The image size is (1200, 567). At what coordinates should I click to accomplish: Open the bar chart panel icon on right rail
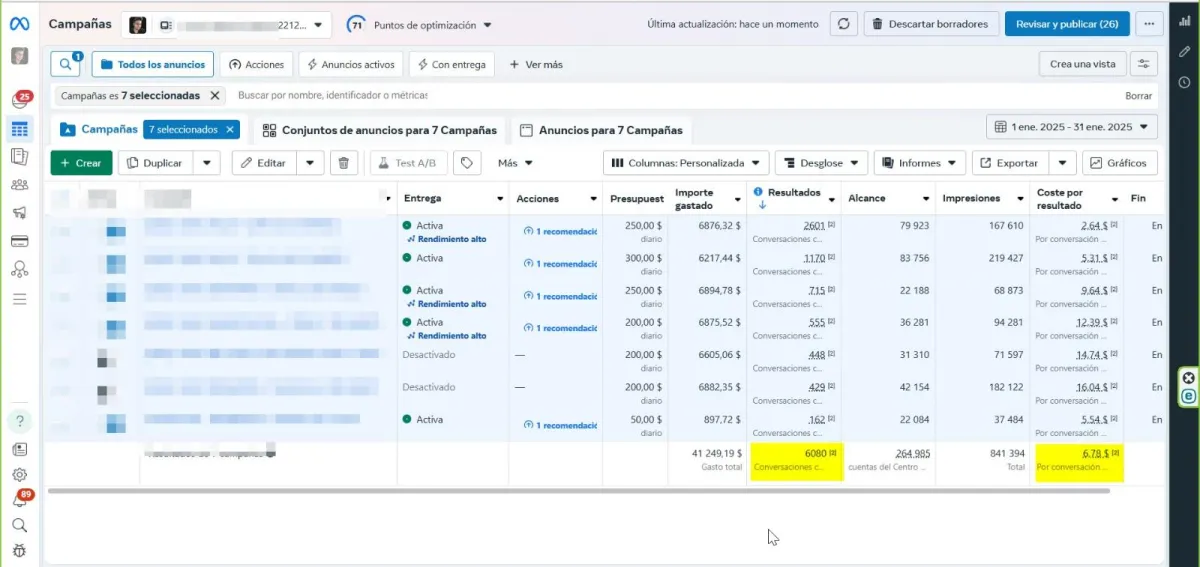point(1184,23)
